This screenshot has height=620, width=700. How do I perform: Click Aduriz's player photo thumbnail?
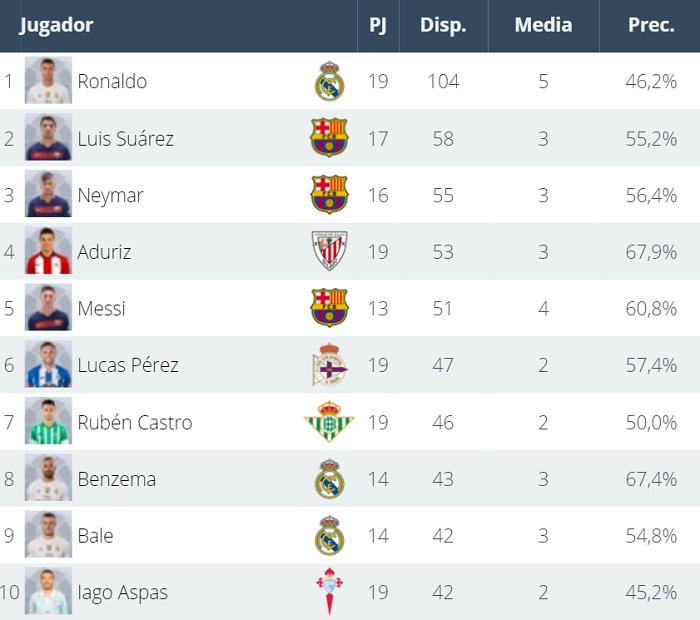tap(48, 251)
